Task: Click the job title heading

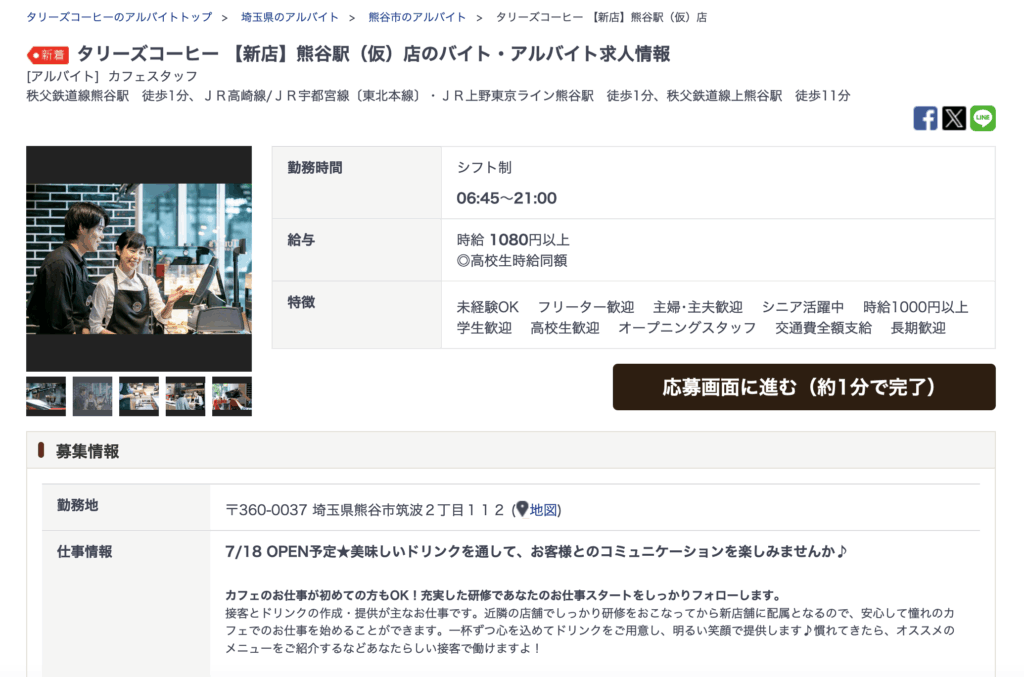Action: pos(374,54)
